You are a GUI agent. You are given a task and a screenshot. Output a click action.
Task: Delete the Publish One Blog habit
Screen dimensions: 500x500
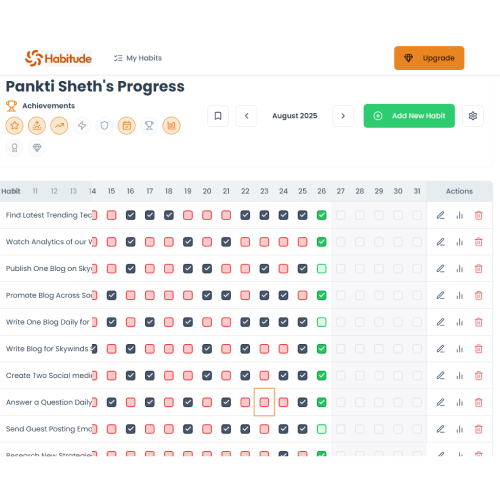[x=479, y=269]
